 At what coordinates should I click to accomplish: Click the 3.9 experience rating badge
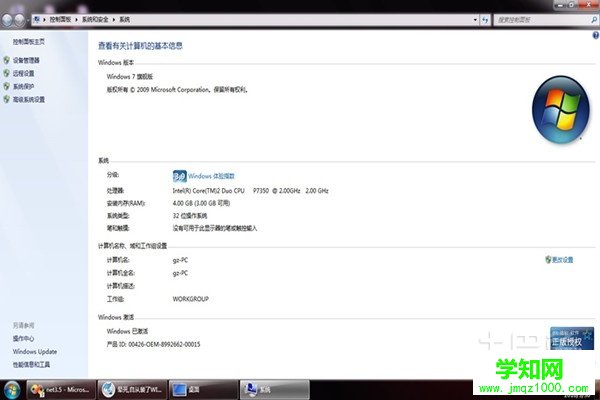pos(179,176)
